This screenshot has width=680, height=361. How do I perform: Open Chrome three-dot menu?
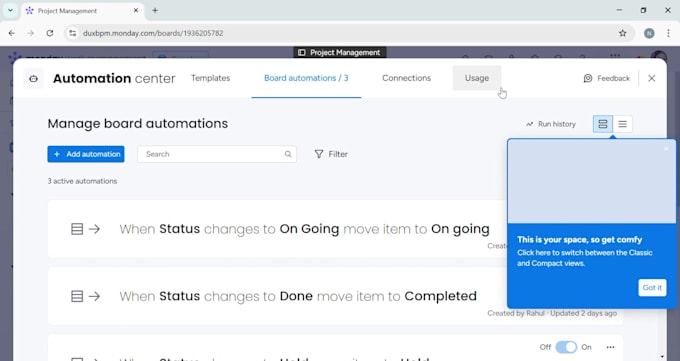coord(668,33)
